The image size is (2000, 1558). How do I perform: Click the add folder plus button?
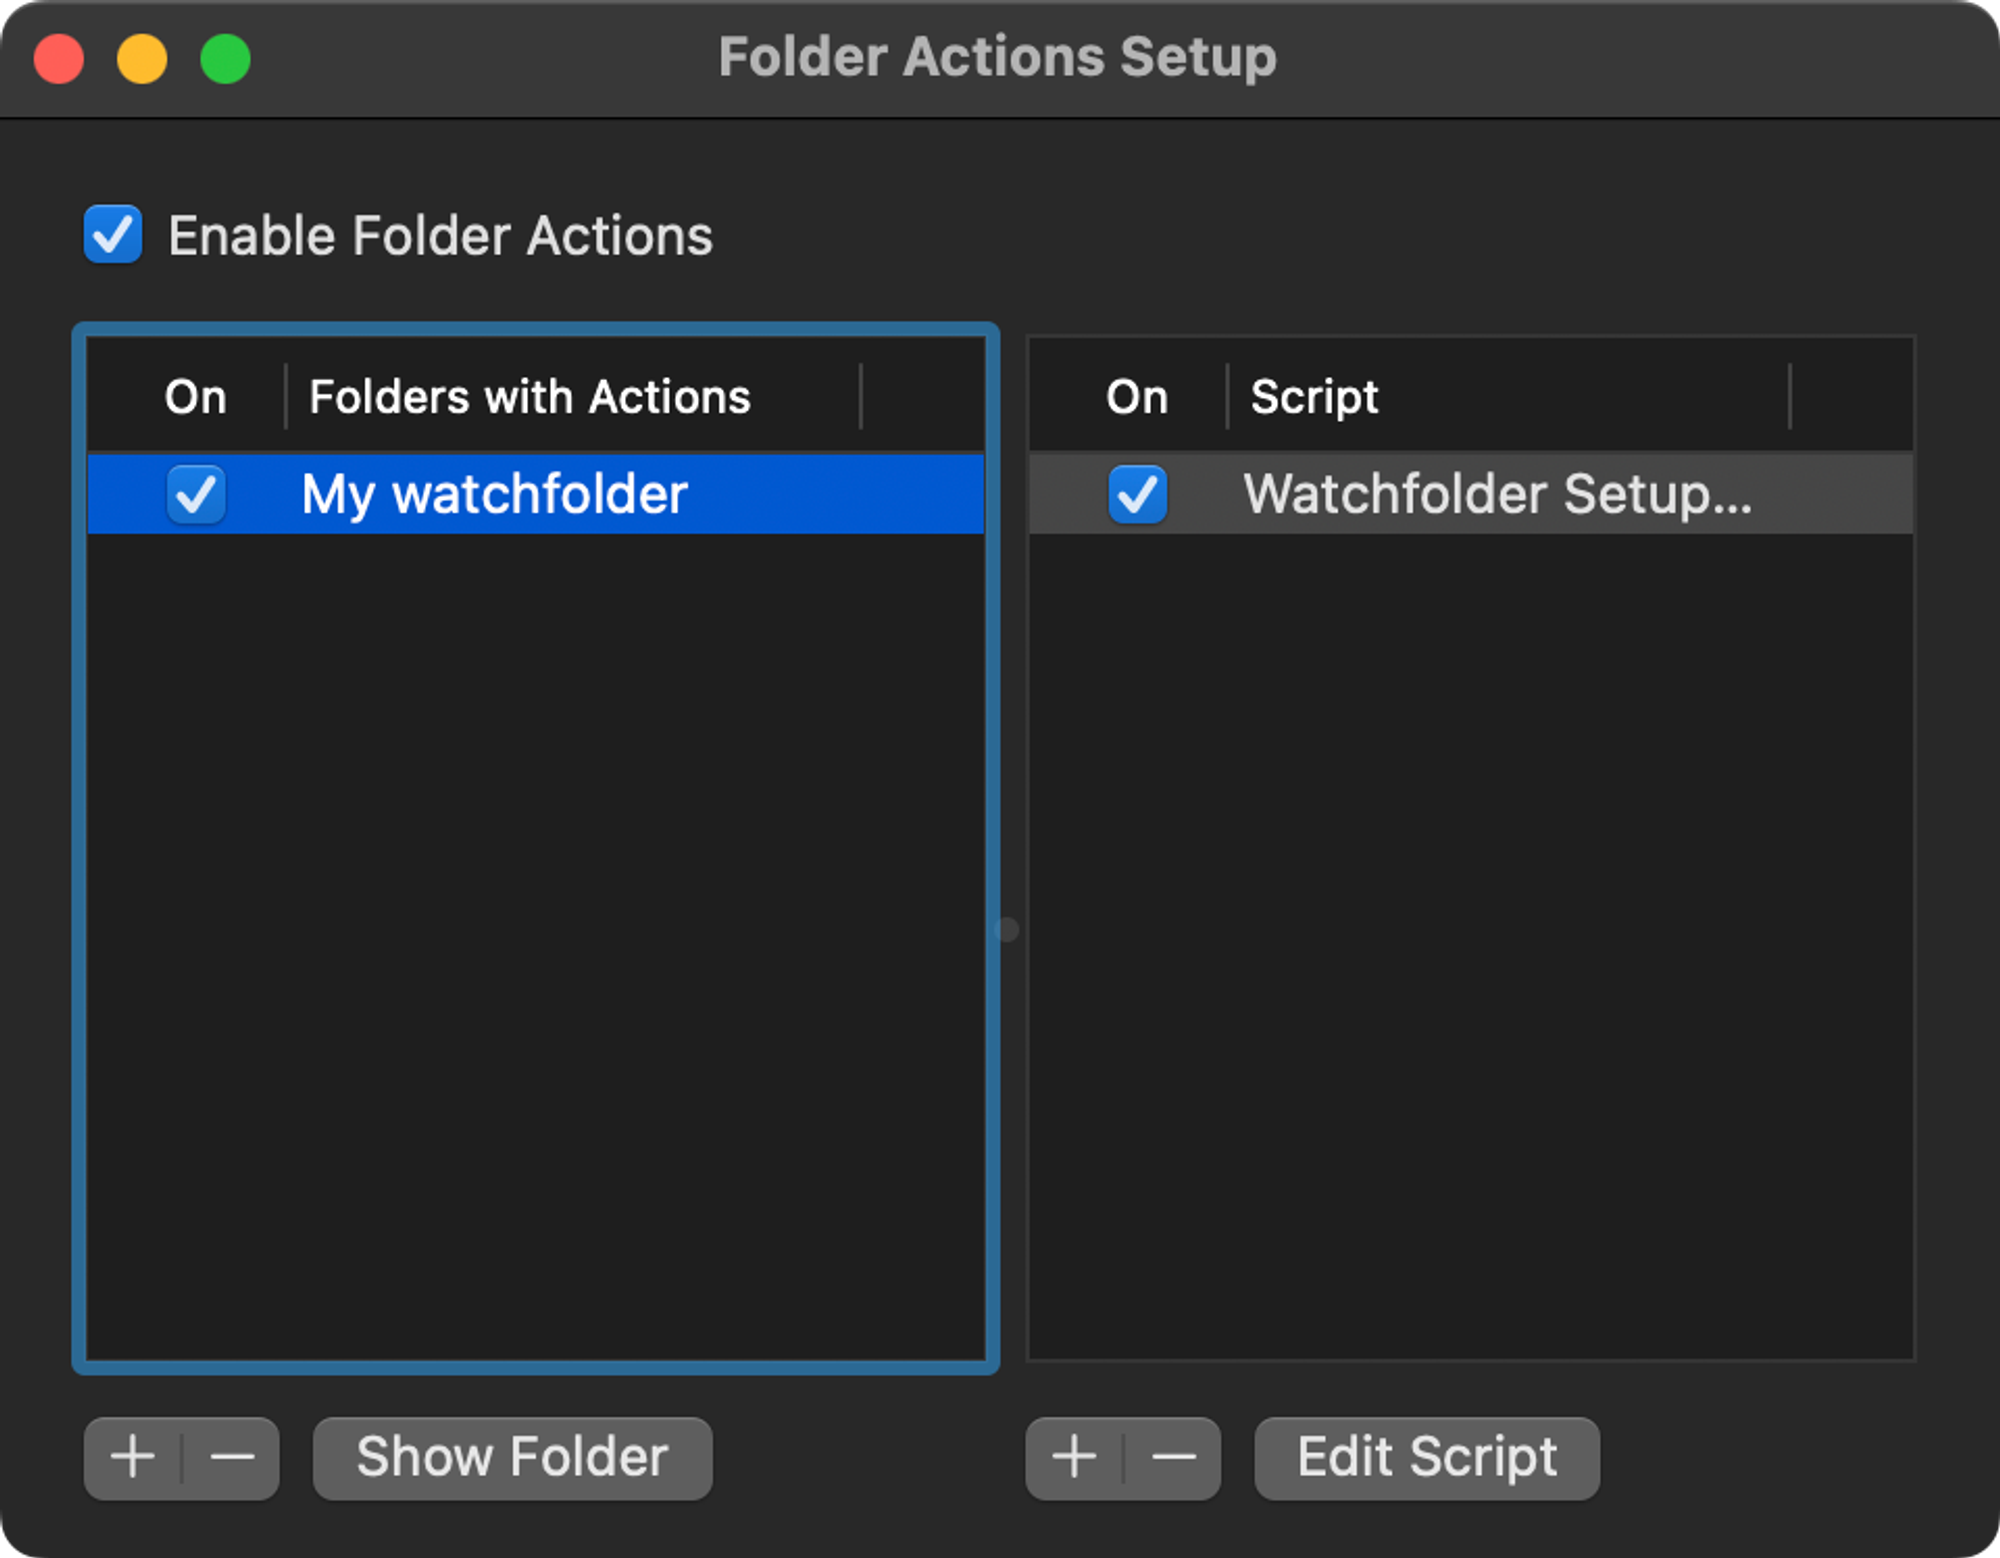pos(133,1457)
